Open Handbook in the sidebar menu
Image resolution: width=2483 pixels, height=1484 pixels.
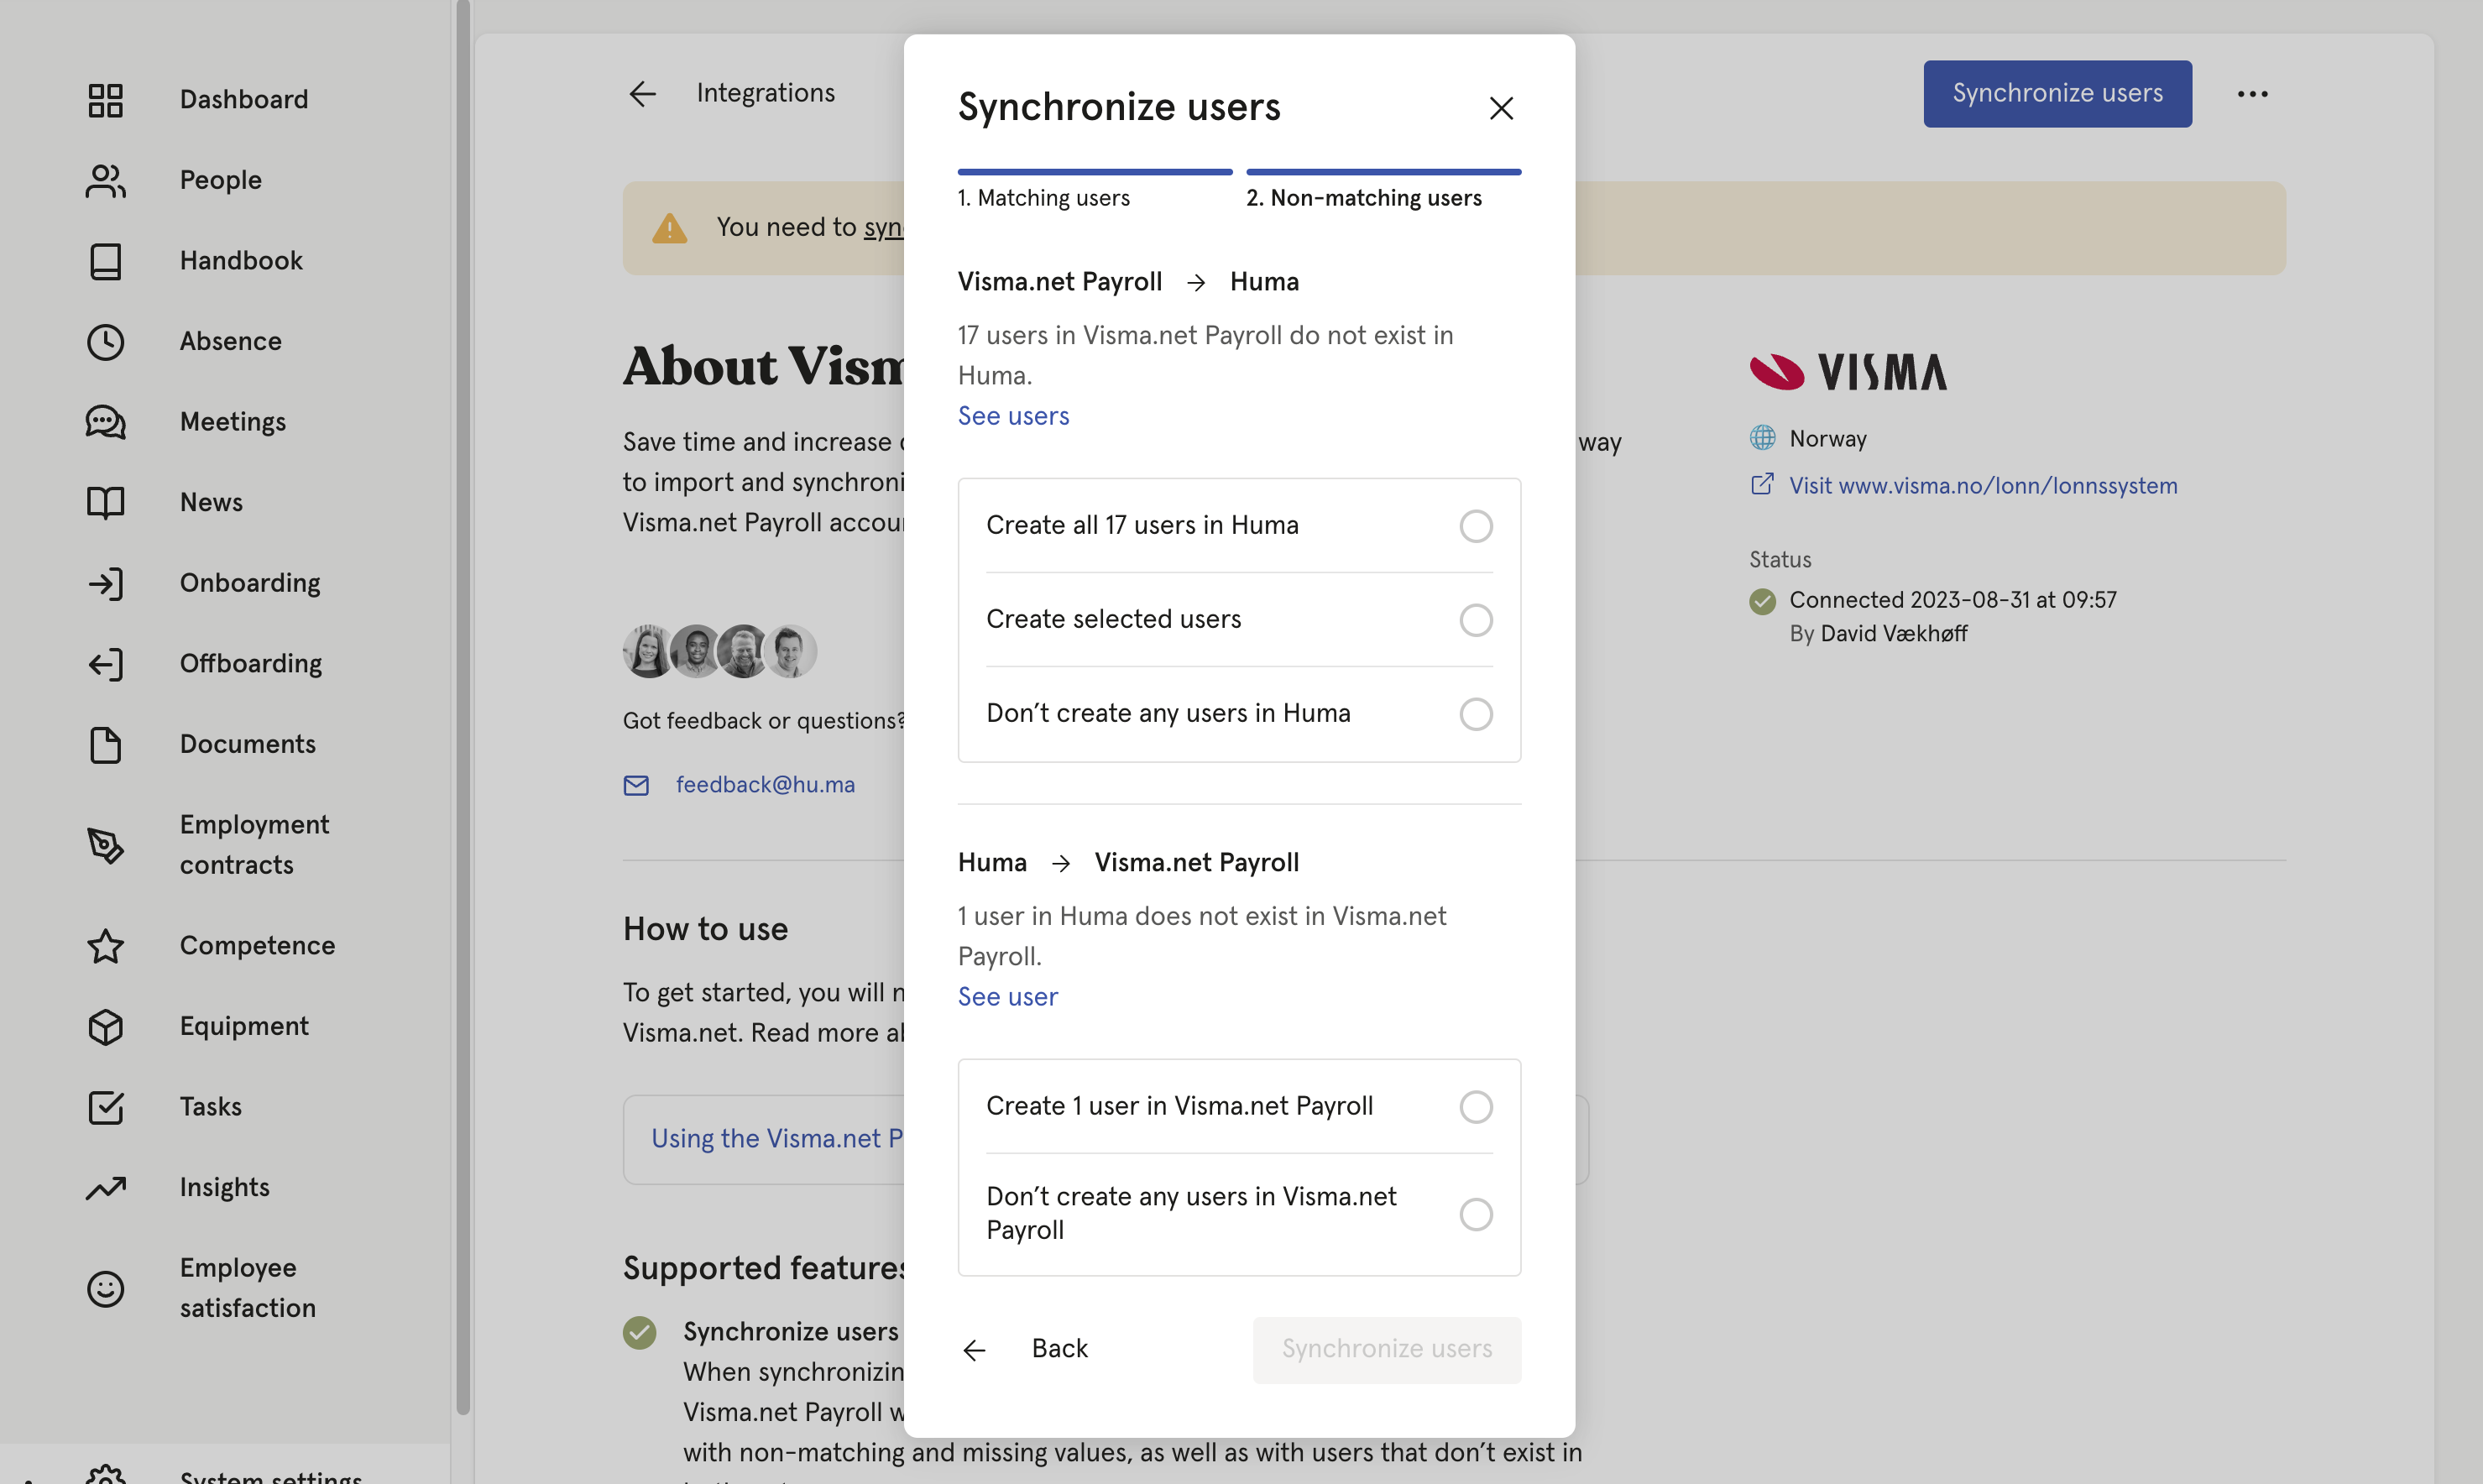[241, 261]
